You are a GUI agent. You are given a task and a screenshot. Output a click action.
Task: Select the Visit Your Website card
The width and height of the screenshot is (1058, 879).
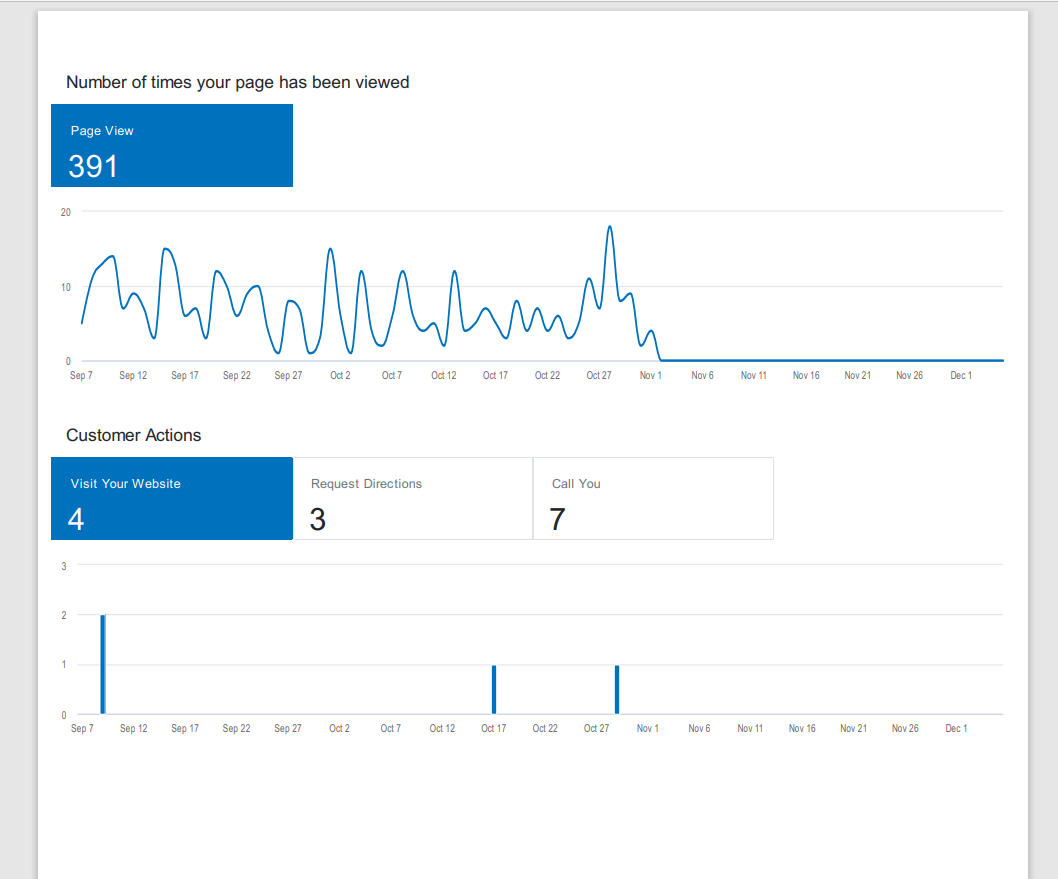click(172, 499)
